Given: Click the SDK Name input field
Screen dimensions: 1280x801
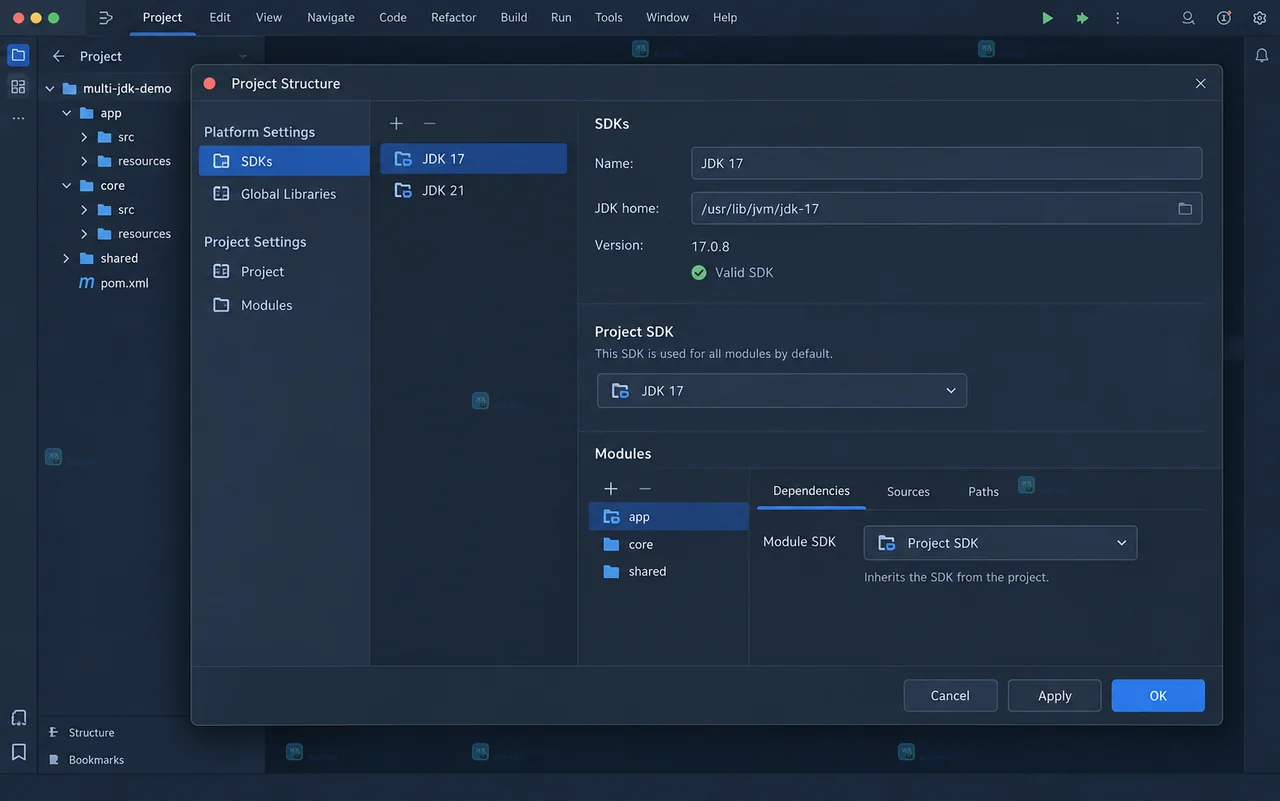Looking at the screenshot, I should [946, 163].
